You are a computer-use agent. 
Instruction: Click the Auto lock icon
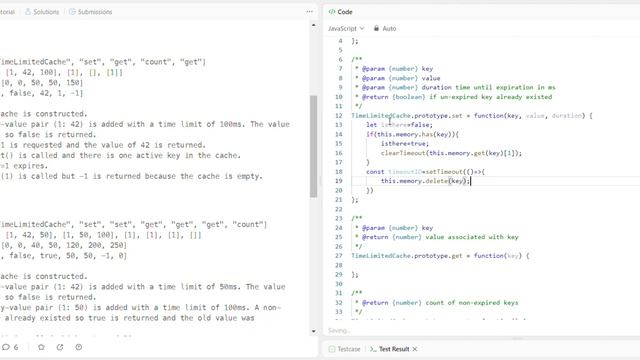(x=376, y=29)
